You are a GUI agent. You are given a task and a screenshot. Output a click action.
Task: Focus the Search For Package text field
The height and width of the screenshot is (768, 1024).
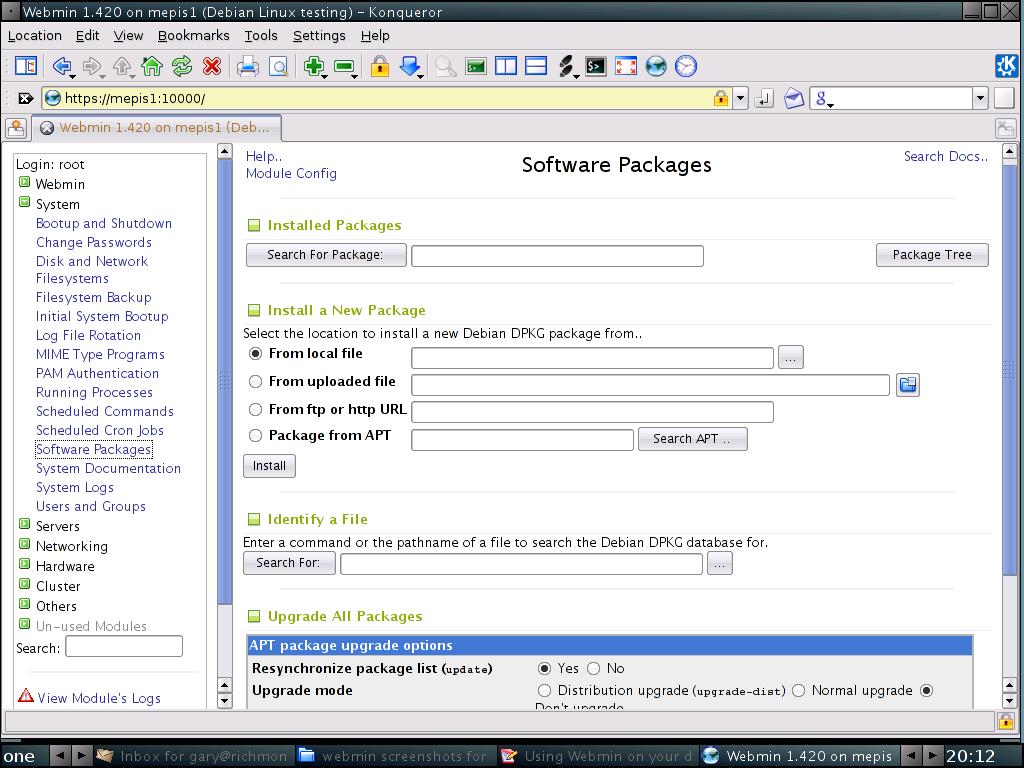point(557,256)
